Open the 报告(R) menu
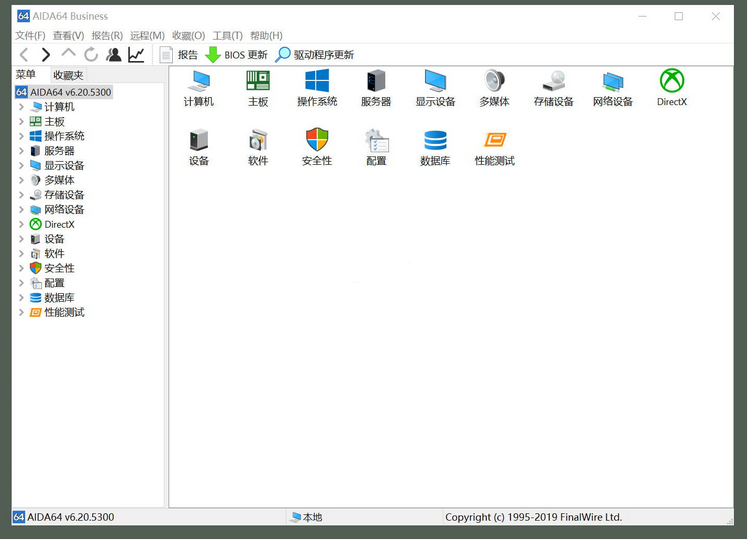This screenshot has height=541, width=748. click(x=107, y=36)
